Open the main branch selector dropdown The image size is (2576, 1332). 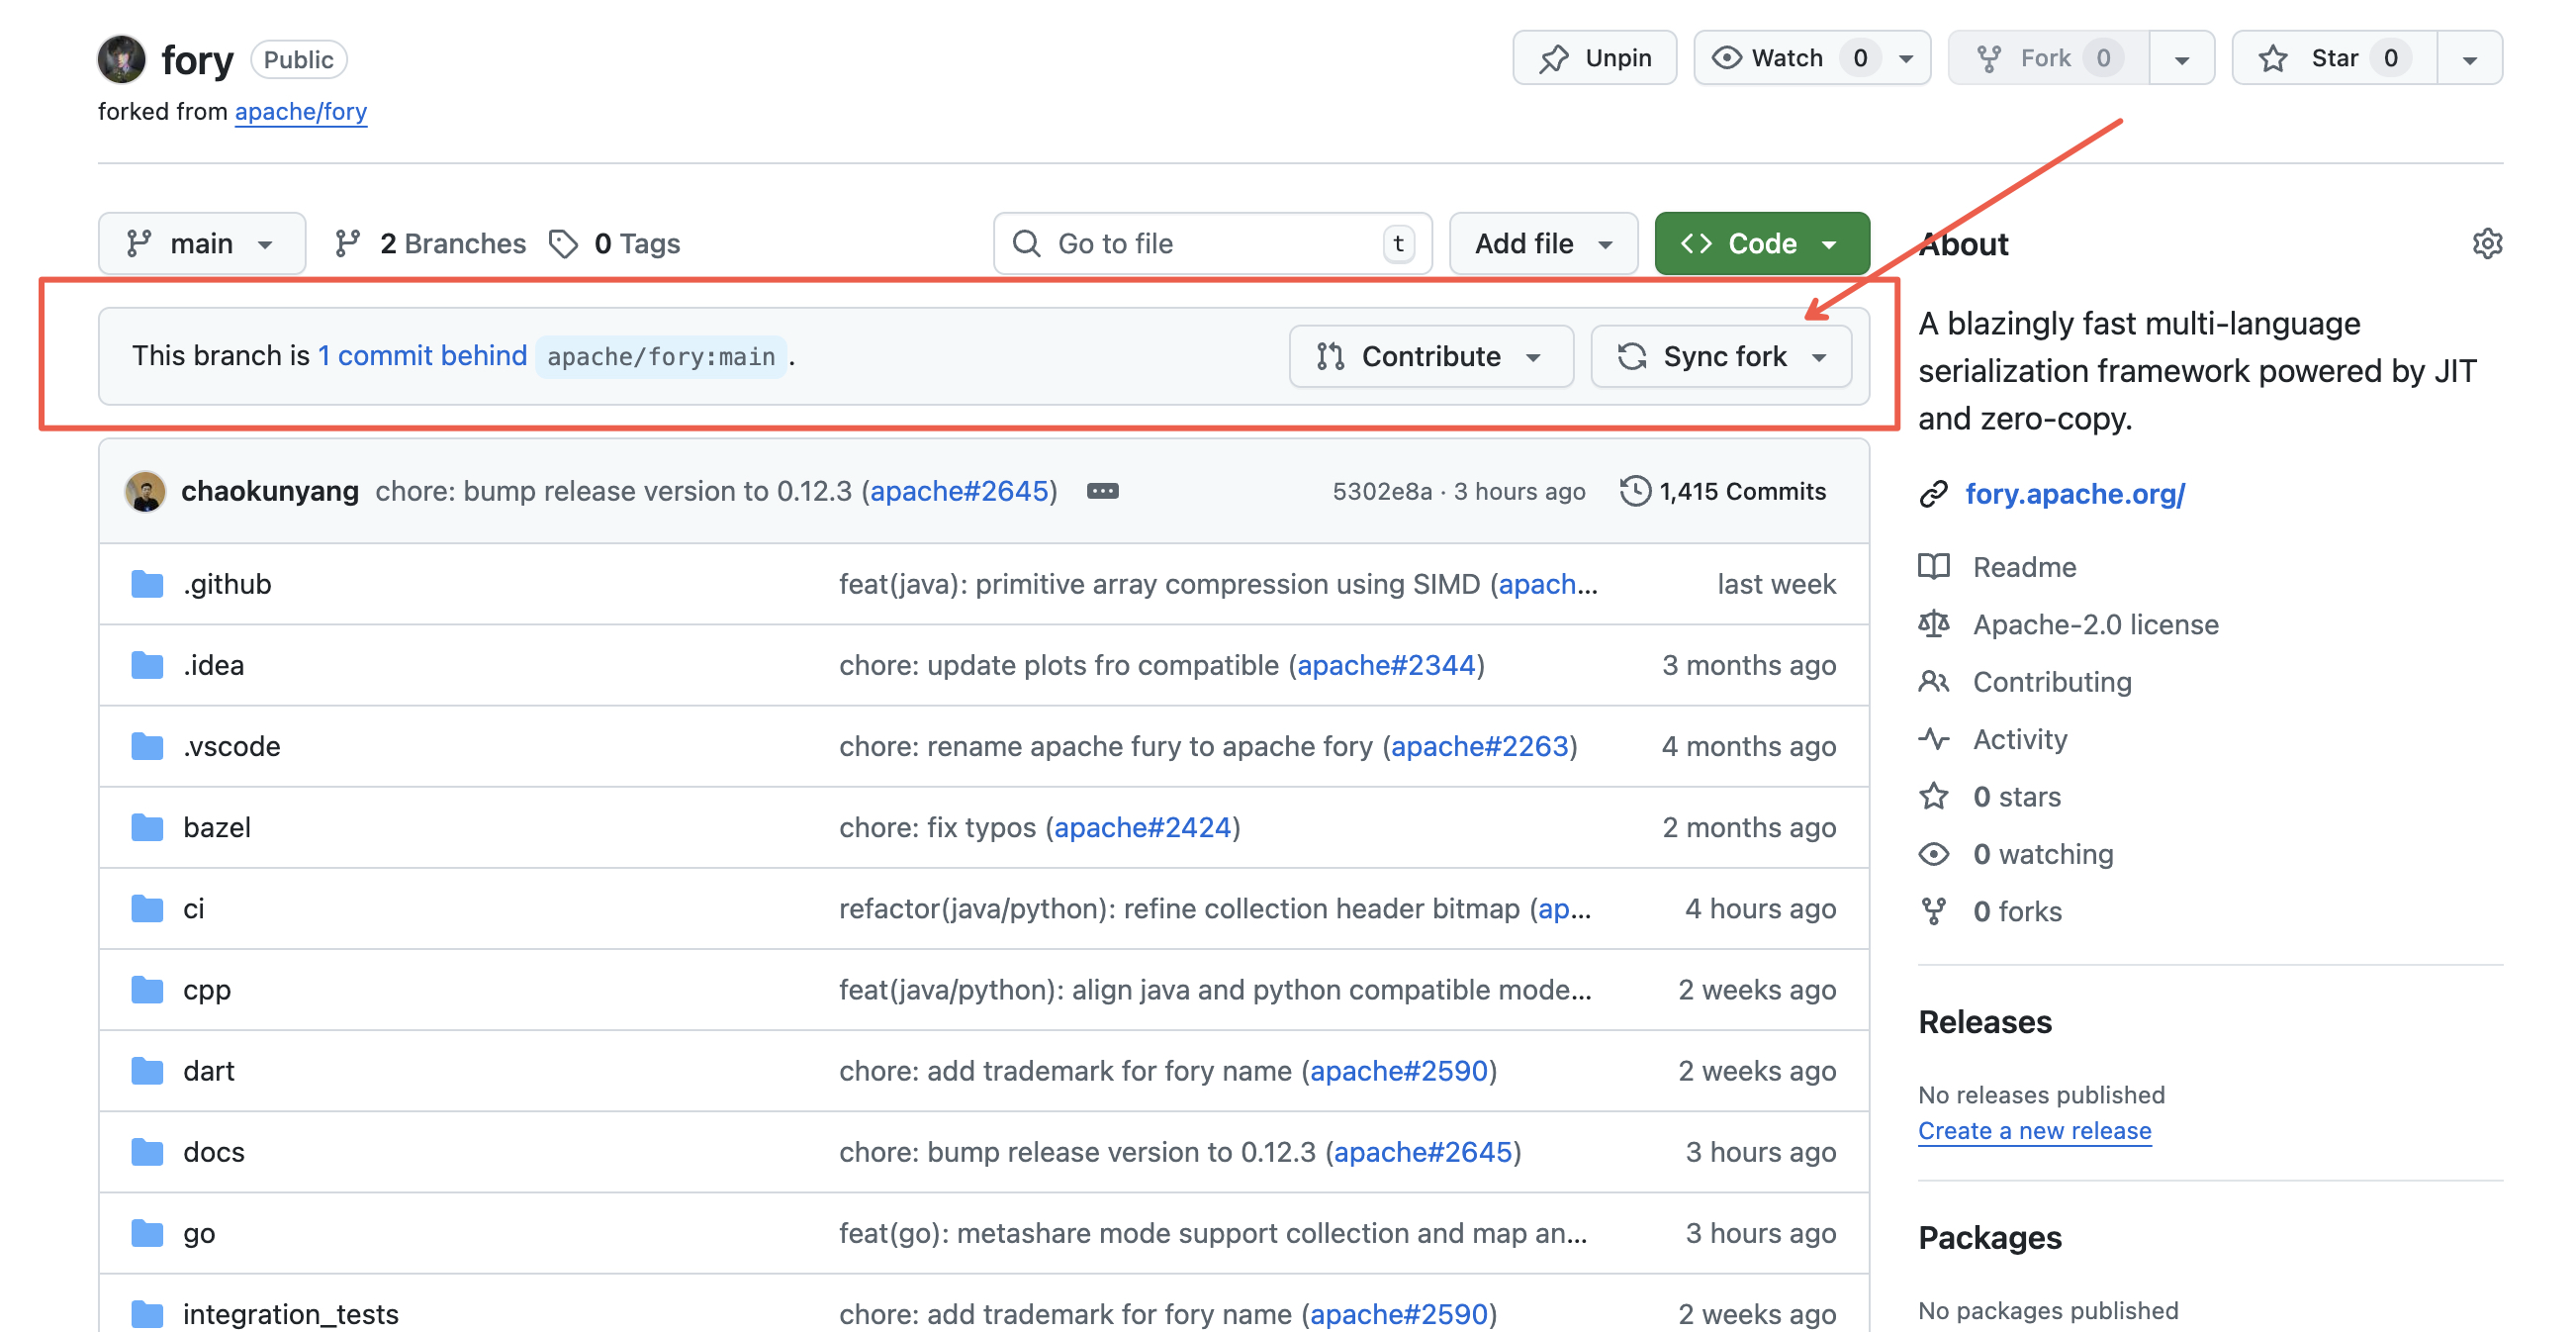(201, 243)
